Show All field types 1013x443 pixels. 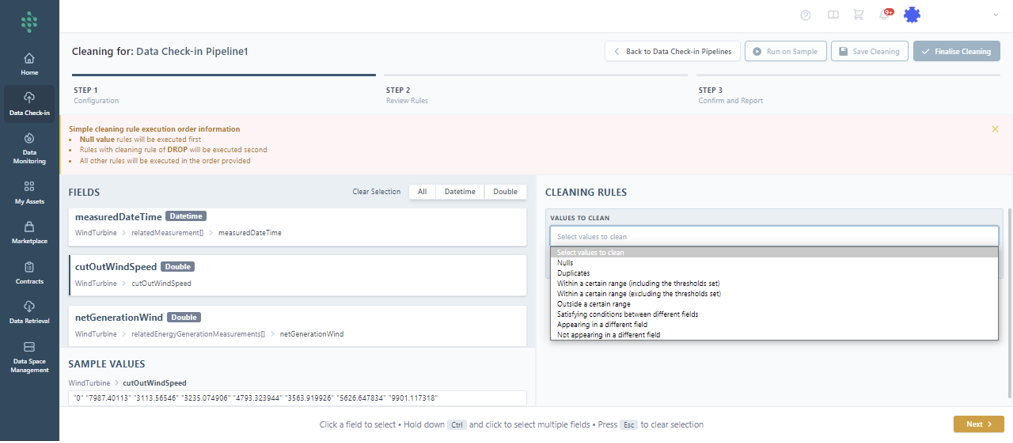click(x=422, y=192)
